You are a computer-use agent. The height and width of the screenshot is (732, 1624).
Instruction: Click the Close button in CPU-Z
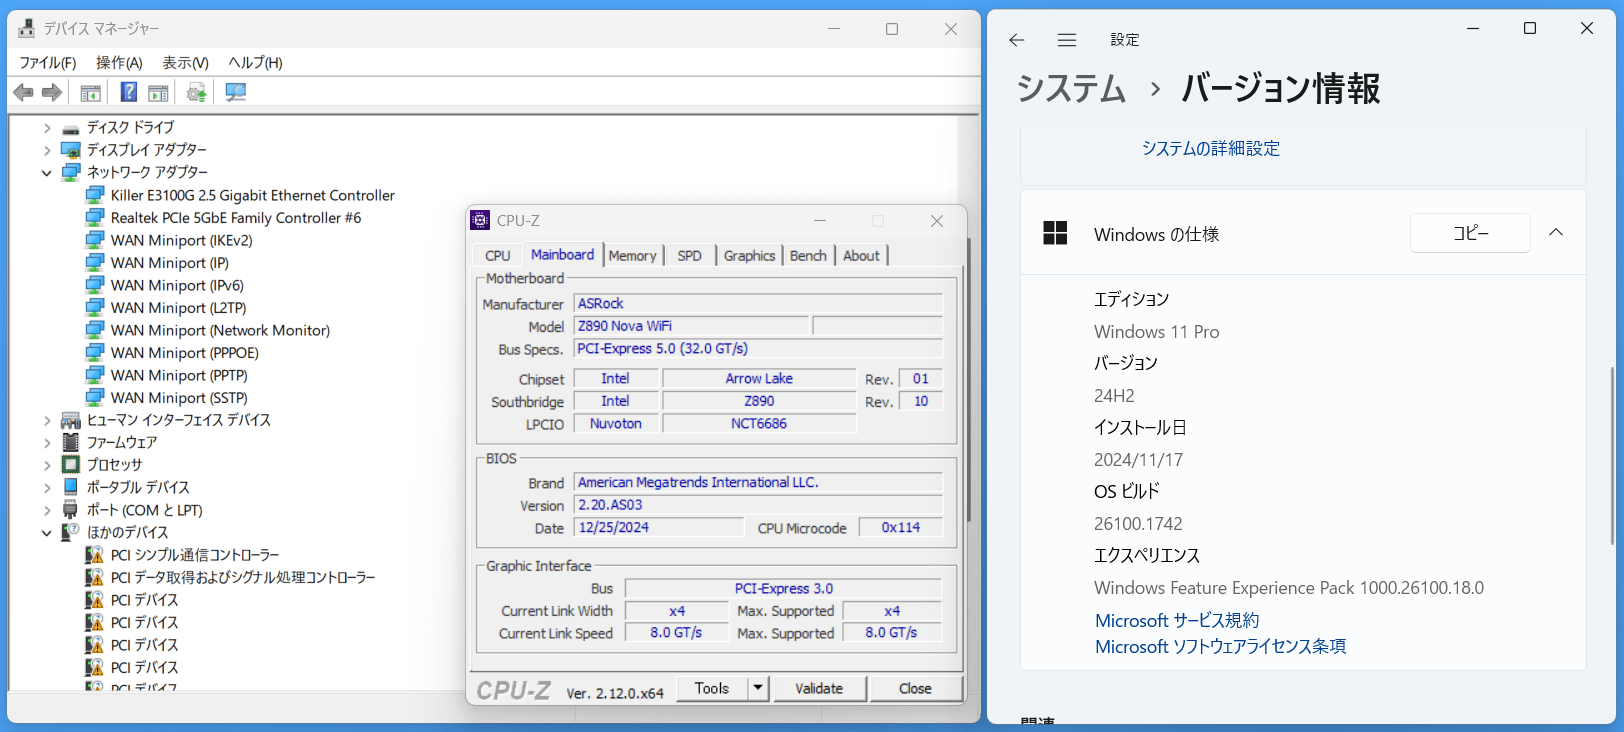point(915,688)
